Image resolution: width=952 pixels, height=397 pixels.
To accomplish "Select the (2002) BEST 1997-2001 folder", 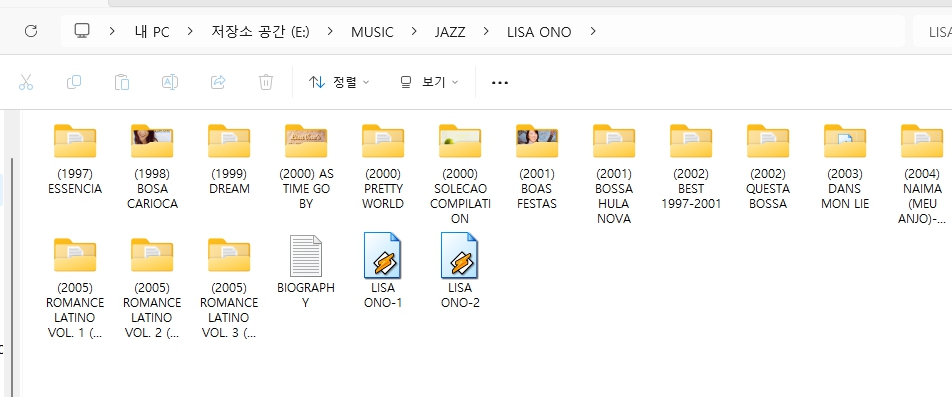I will (691, 167).
